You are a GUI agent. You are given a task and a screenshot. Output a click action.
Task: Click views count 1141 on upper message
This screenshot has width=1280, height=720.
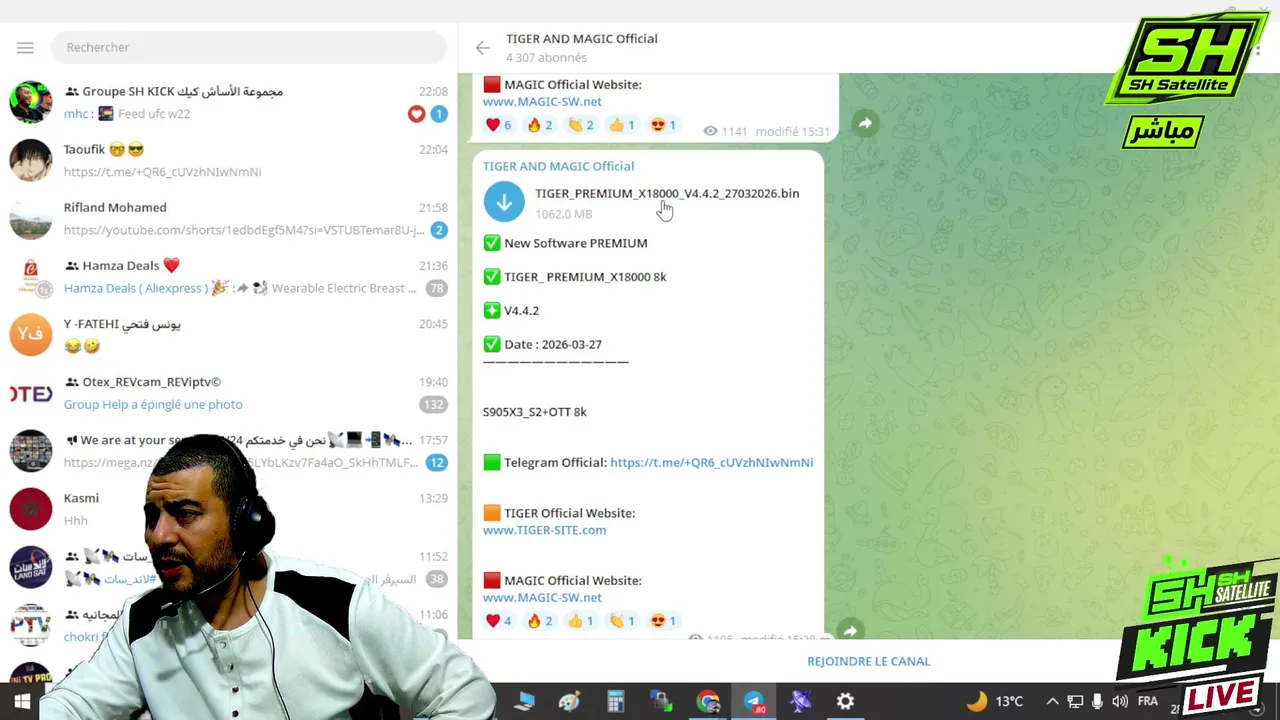tap(726, 131)
